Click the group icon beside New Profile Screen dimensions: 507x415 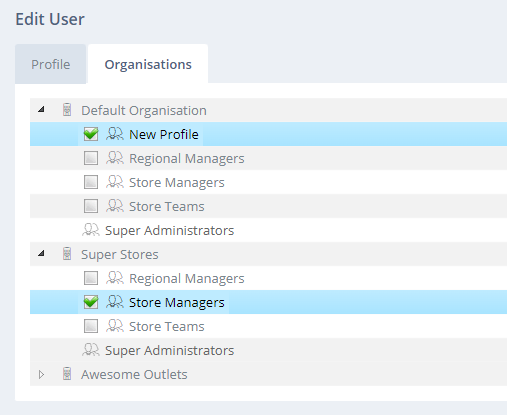[115, 134]
